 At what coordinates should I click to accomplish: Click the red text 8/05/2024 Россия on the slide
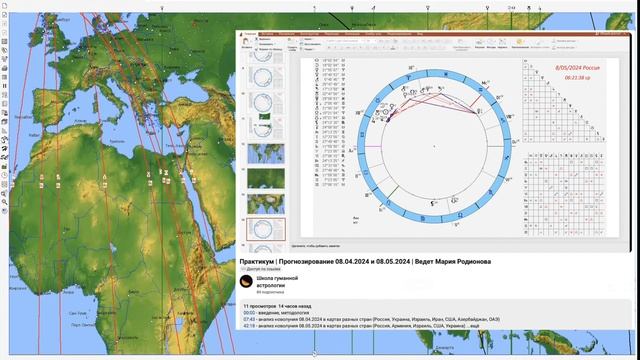coord(578,68)
